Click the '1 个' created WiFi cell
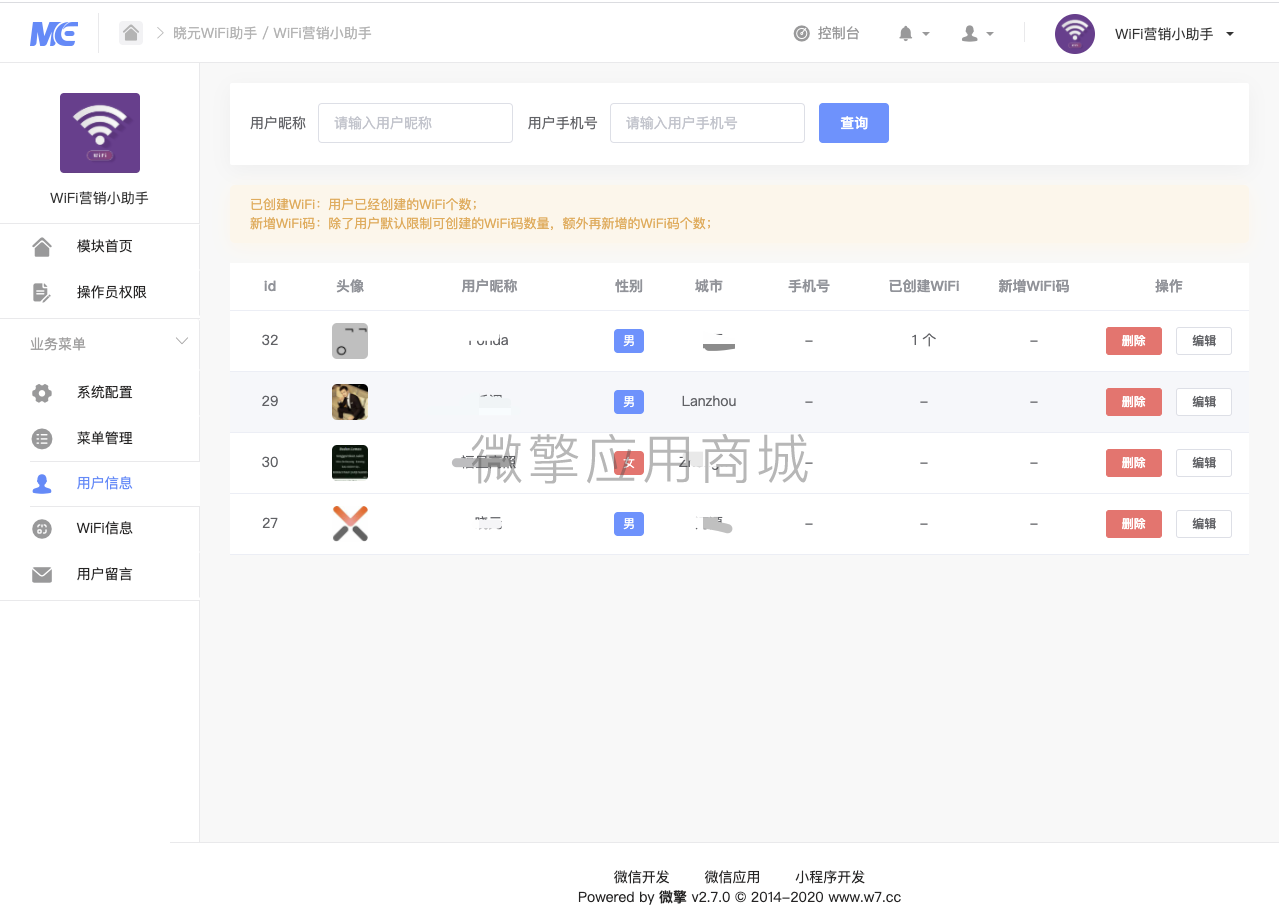The image size is (1279, 919). [x=924, y=340]
